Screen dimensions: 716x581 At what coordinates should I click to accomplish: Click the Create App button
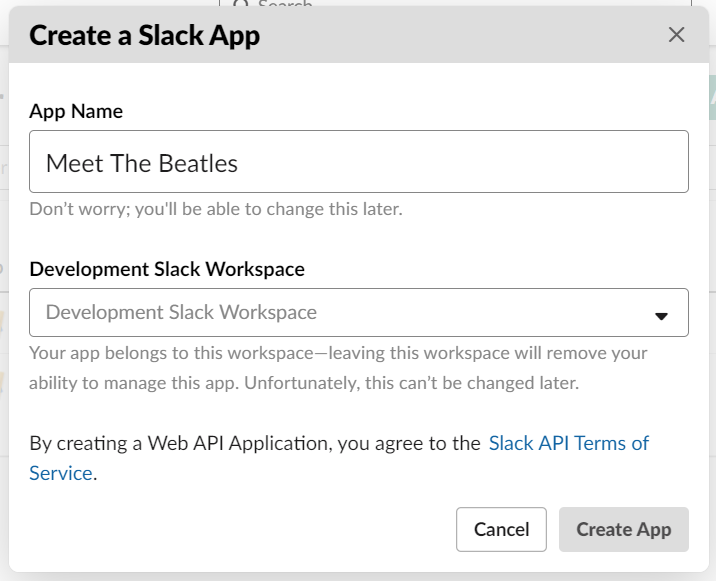(624, 529)
